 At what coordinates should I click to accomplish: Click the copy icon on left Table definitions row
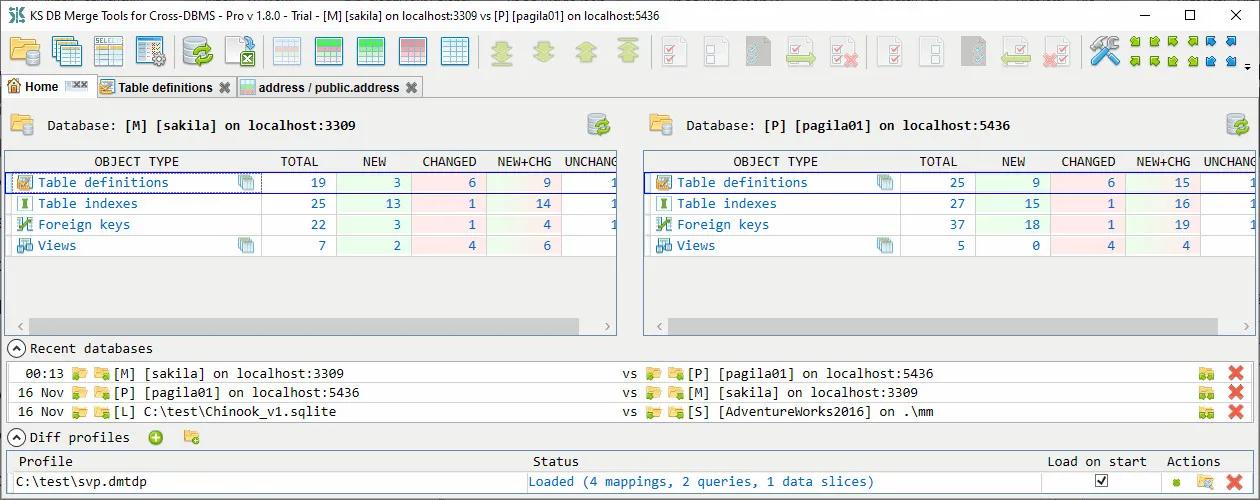click(x=246, y=182)
